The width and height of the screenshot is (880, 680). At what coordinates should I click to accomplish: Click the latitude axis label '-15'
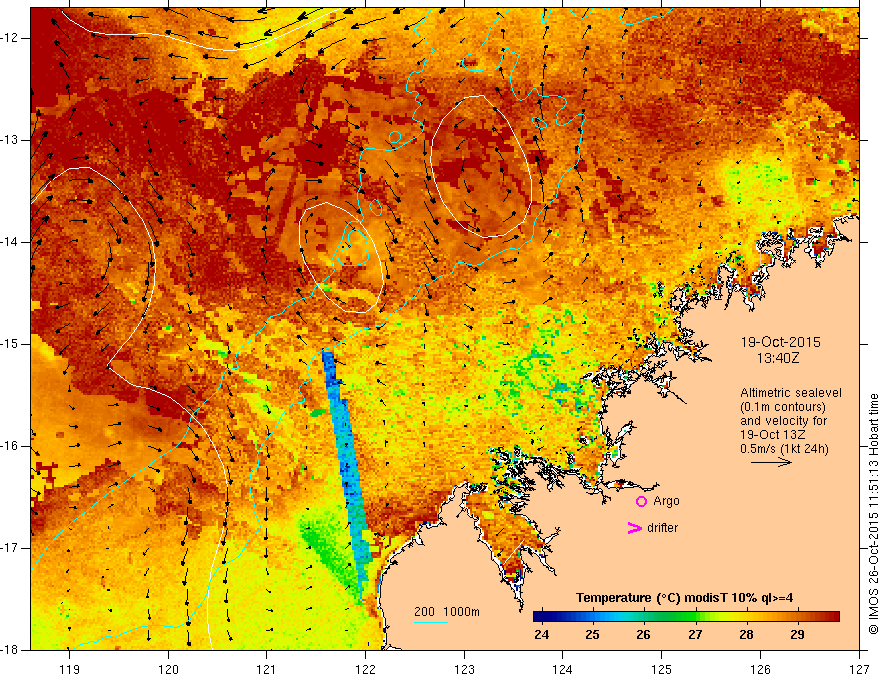(11, 344)
